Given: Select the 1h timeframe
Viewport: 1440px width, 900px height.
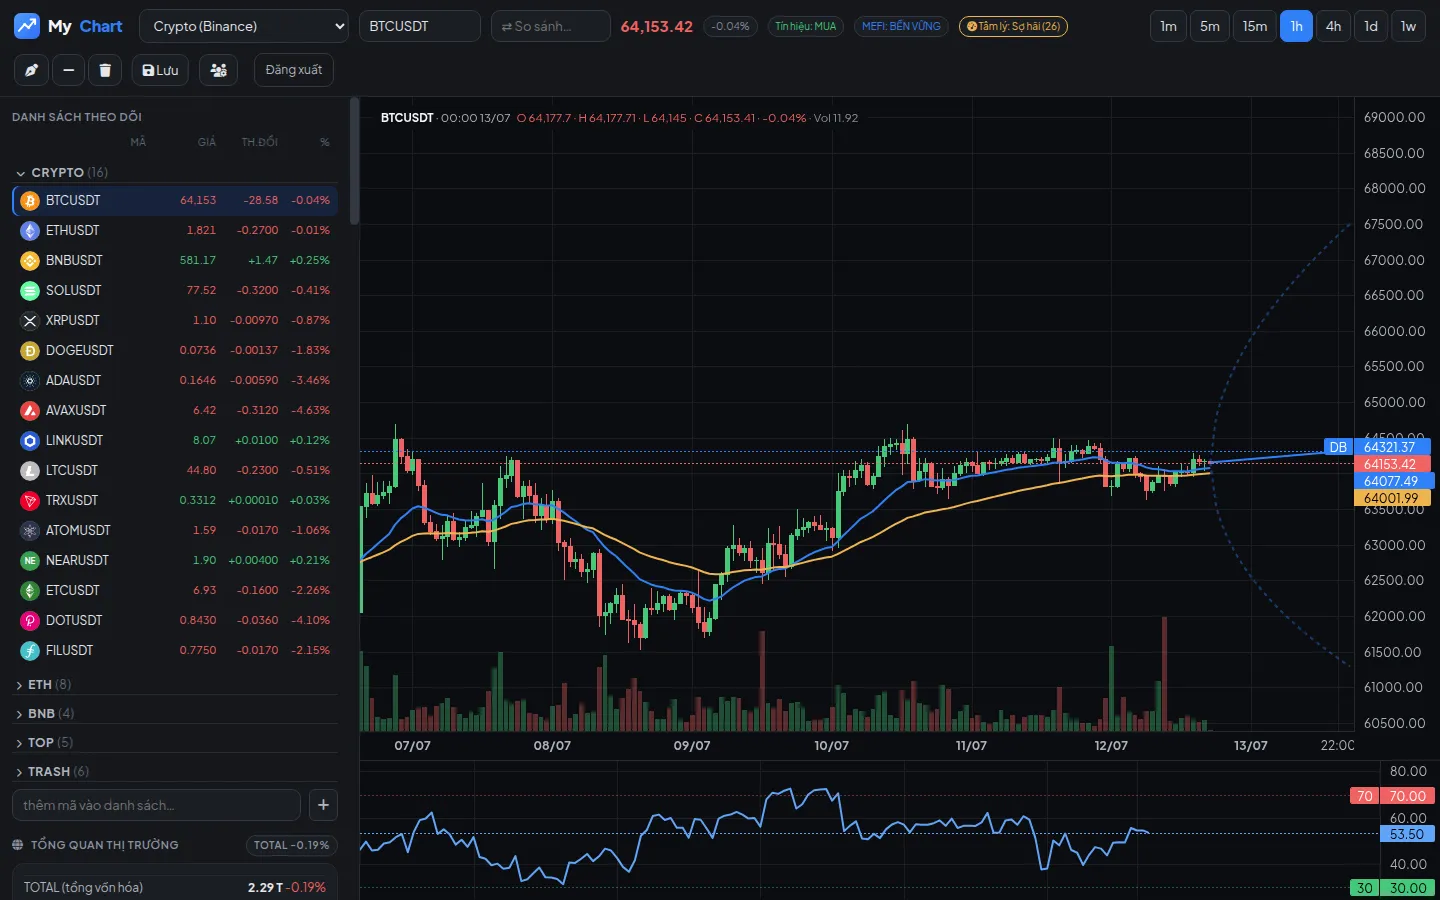Looking at the screenshot, I should [x=1296, y=26].
